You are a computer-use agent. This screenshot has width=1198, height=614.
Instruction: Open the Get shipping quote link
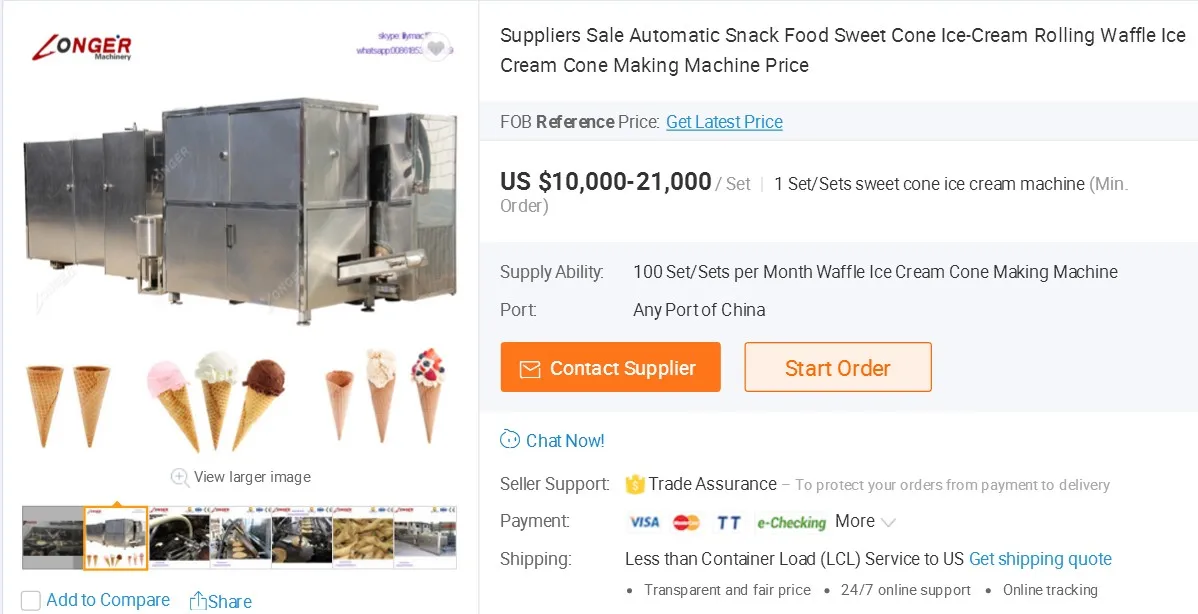click(x=1040, y=559)
